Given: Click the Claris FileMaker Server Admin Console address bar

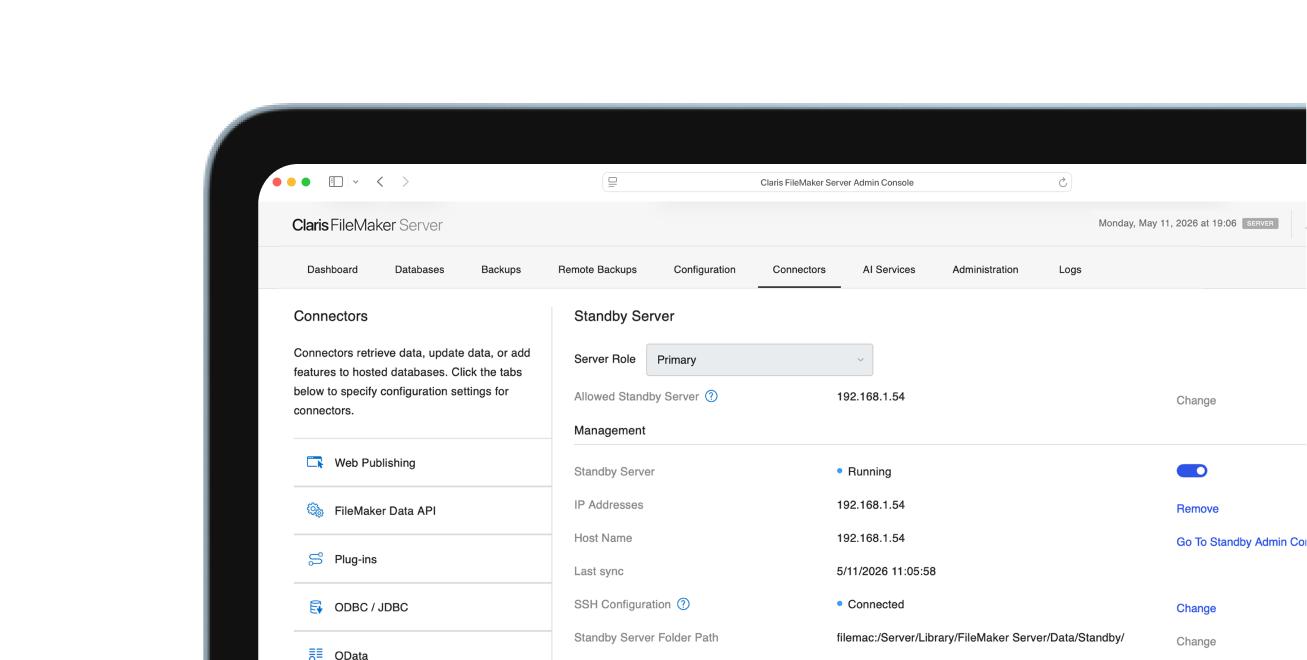Looking at the screenshot, I should (836, 183).
